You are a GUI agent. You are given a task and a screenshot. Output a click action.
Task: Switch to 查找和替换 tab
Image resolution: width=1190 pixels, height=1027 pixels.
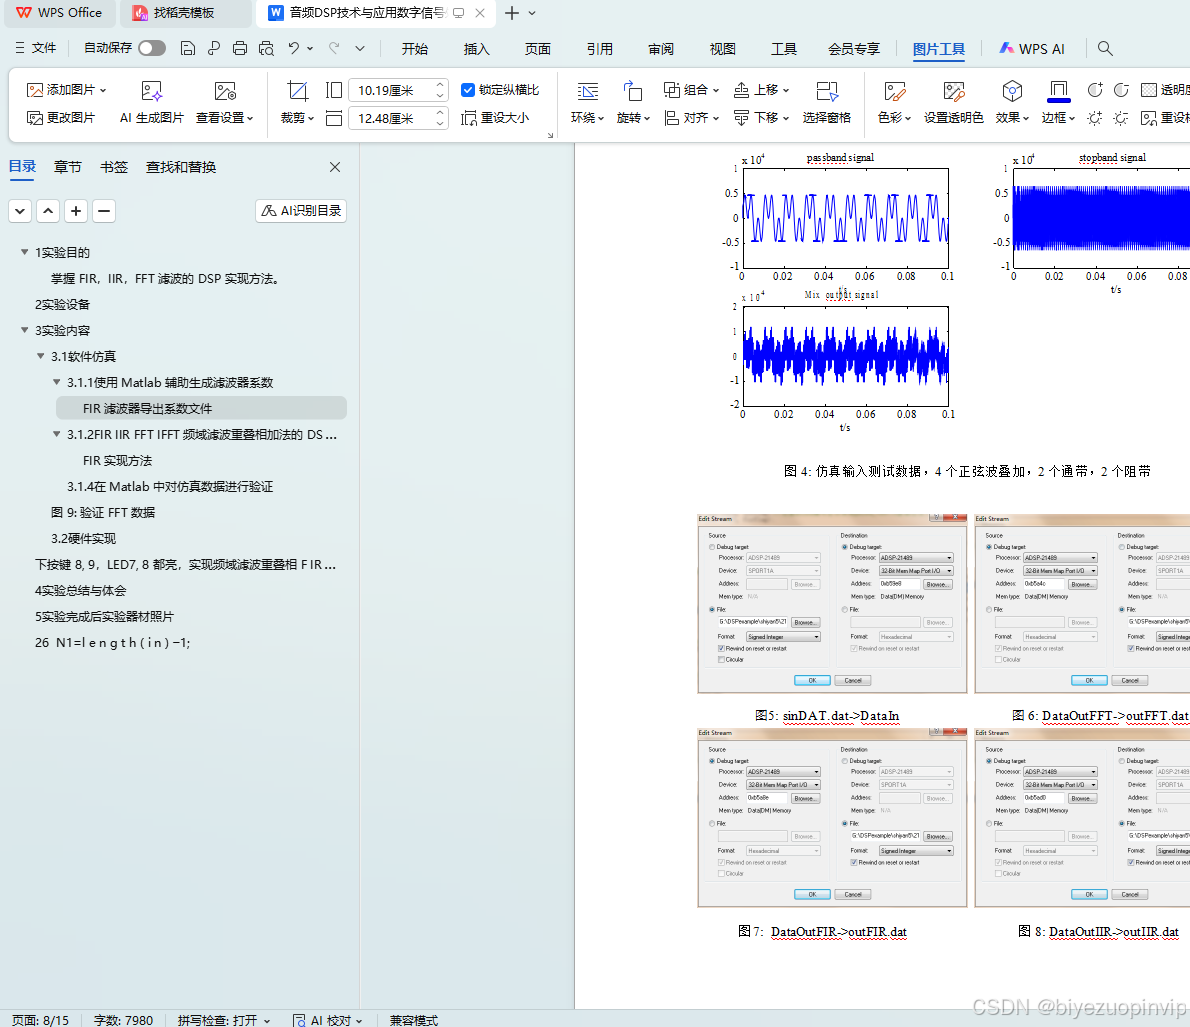pyautogui.click(x=181, y=167)
